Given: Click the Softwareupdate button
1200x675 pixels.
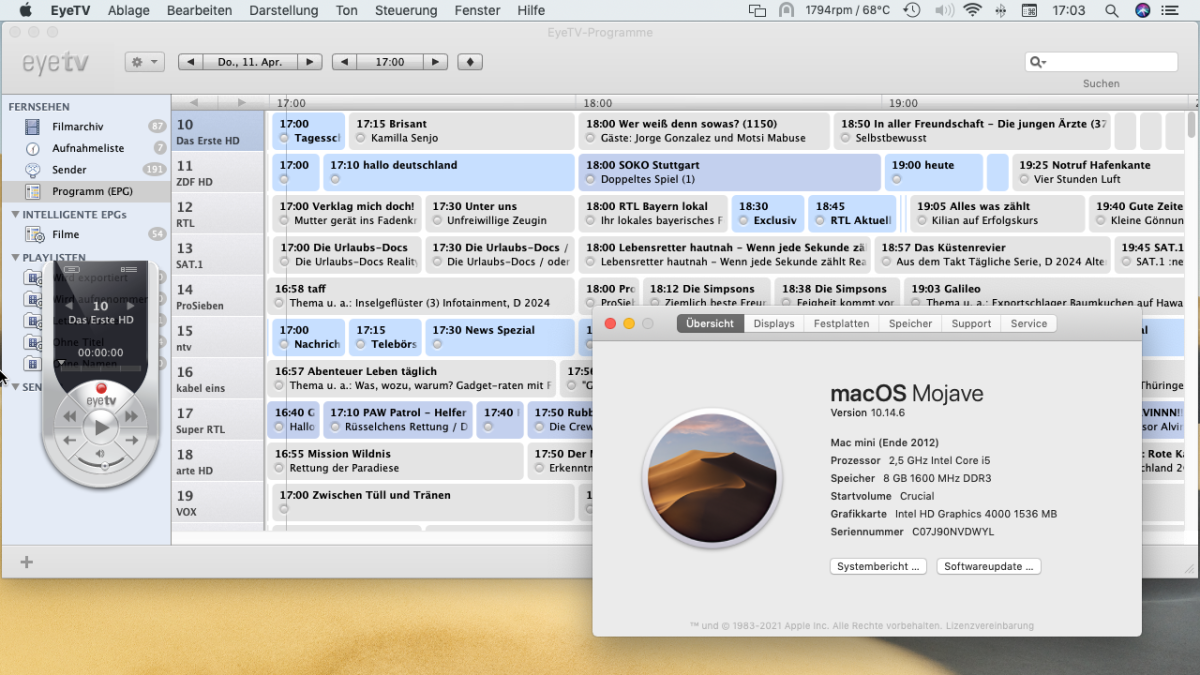Looking at the screenshot, I should [x=989, y=566].
